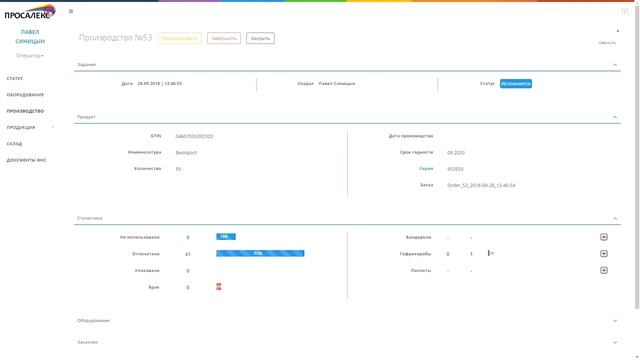This screenshot has width=640, height=360.
Task: Click the Задание section title
Action: (x=86, y=64)
